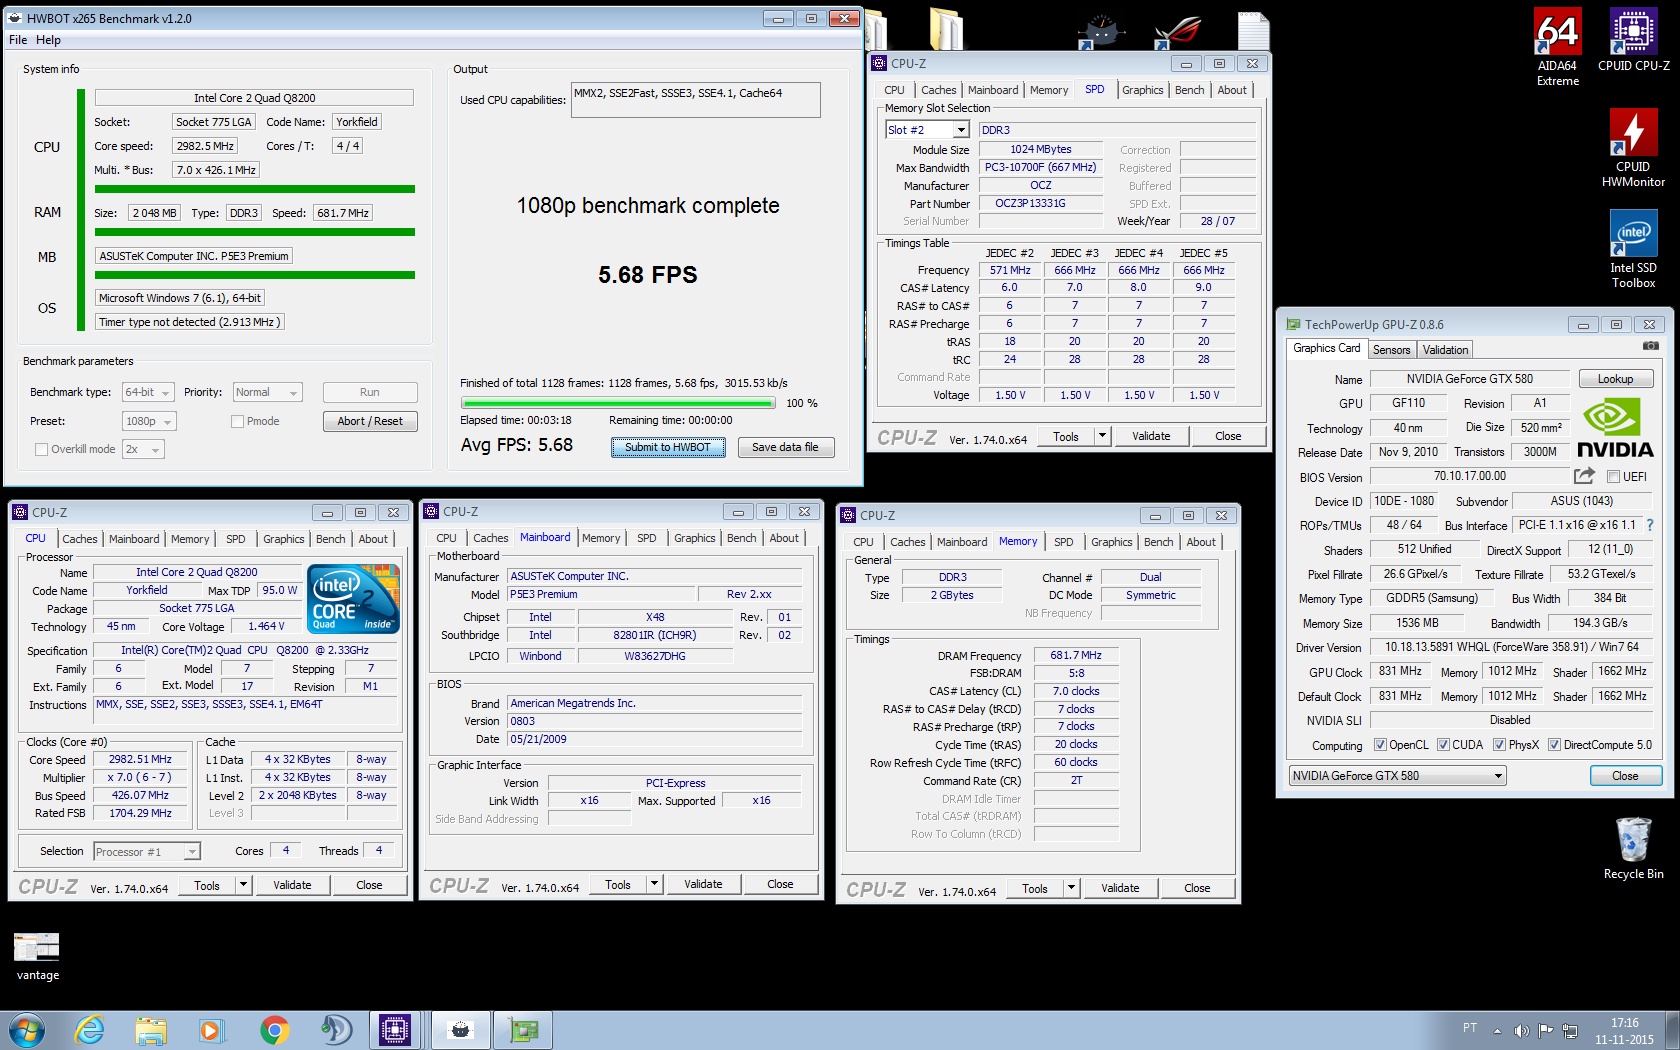Open Intel SSD Toolbox desktop icon
This screenshot has width=1680, height=1050.
[x=1633, y=249]
